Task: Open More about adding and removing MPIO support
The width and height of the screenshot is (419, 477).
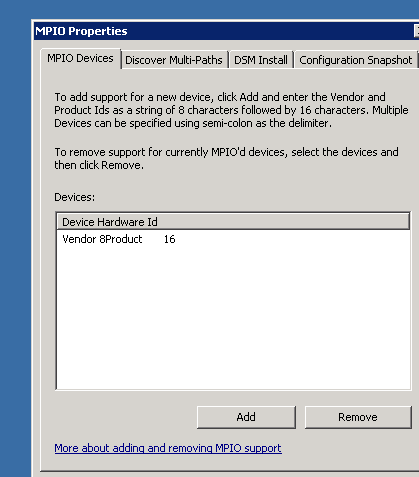Action: tap(168, 448)
